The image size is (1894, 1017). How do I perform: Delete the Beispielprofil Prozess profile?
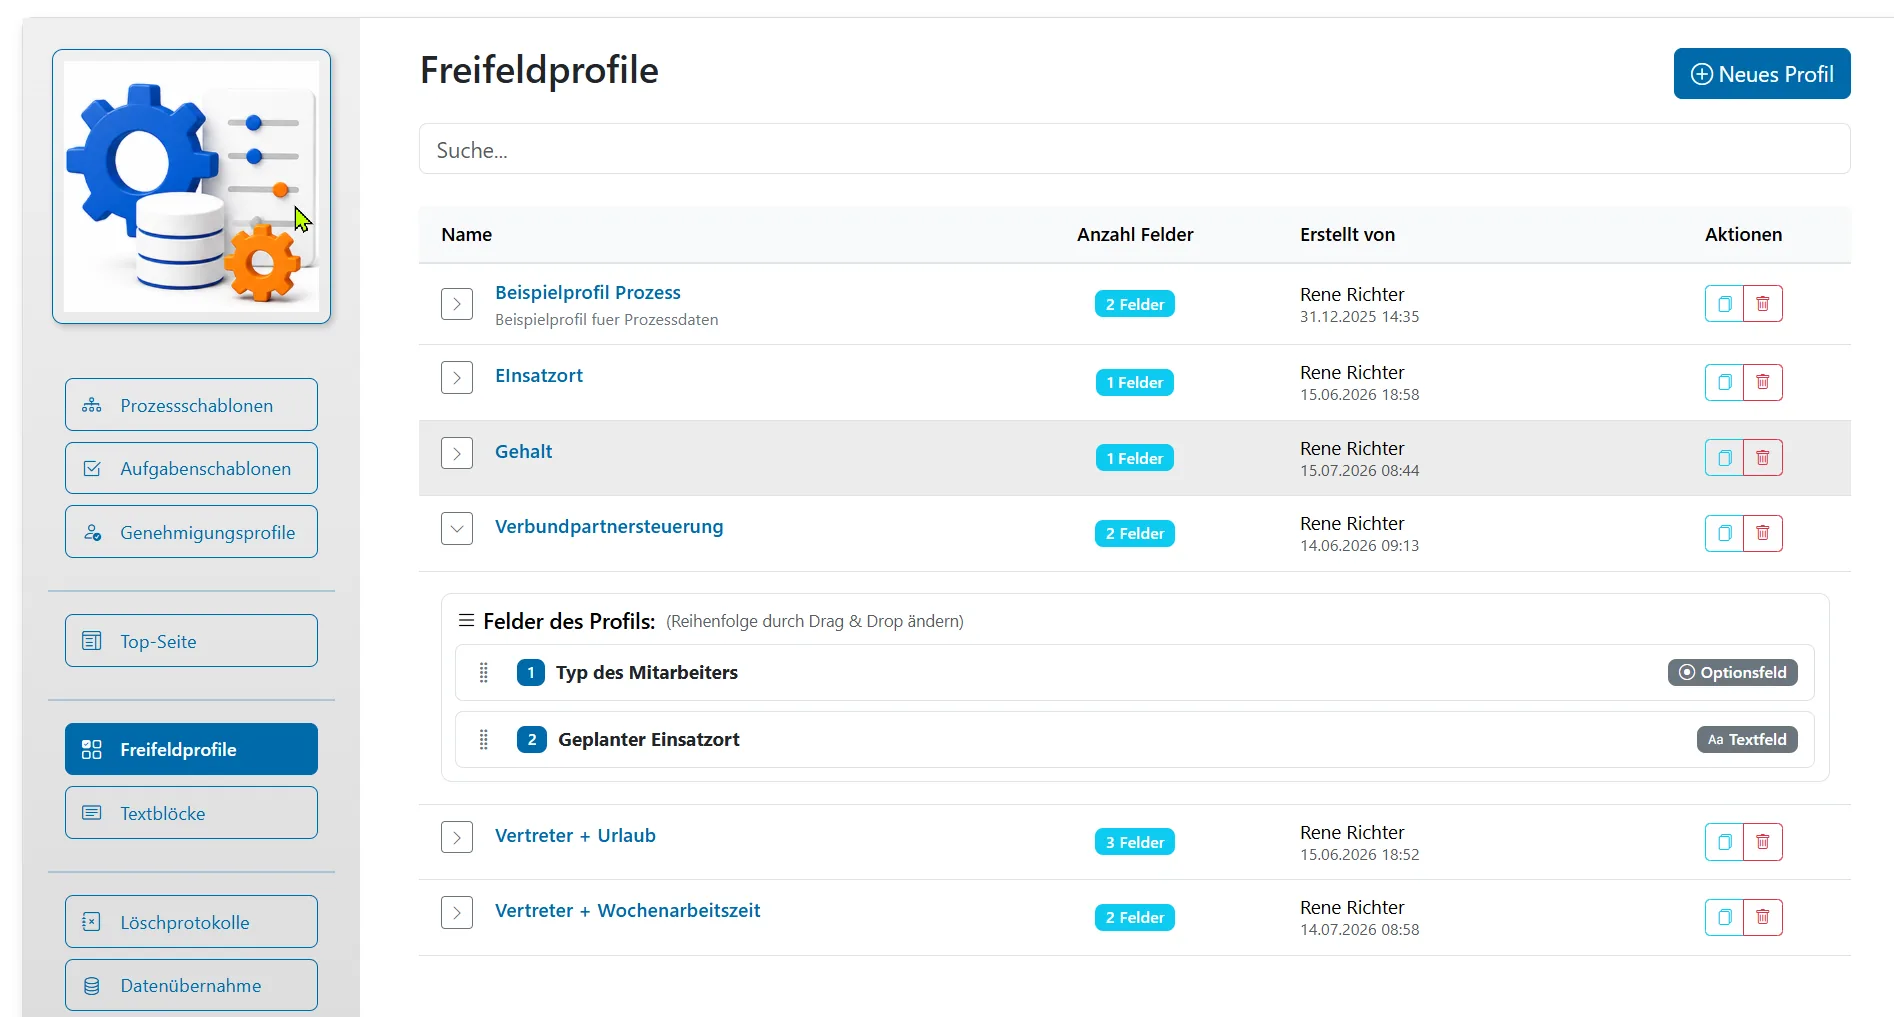click(x=1763, y=304)
